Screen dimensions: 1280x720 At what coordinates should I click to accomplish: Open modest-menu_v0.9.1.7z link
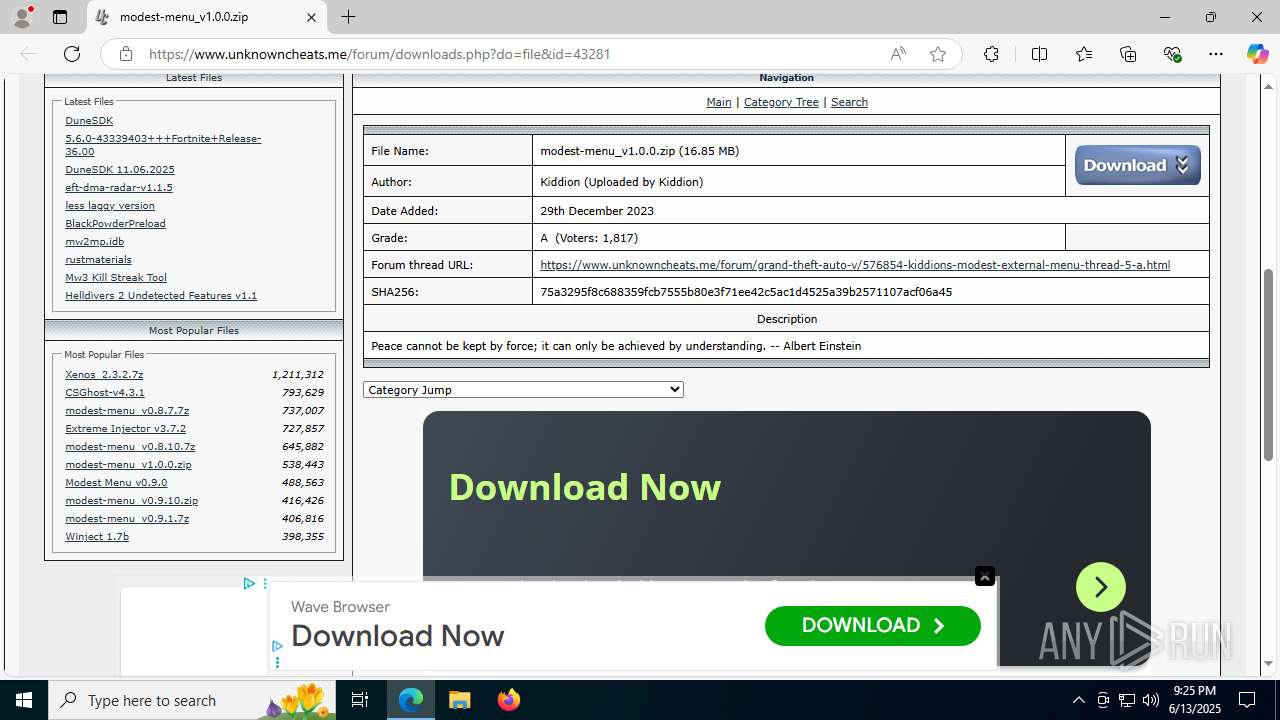[x=127, y=519]
